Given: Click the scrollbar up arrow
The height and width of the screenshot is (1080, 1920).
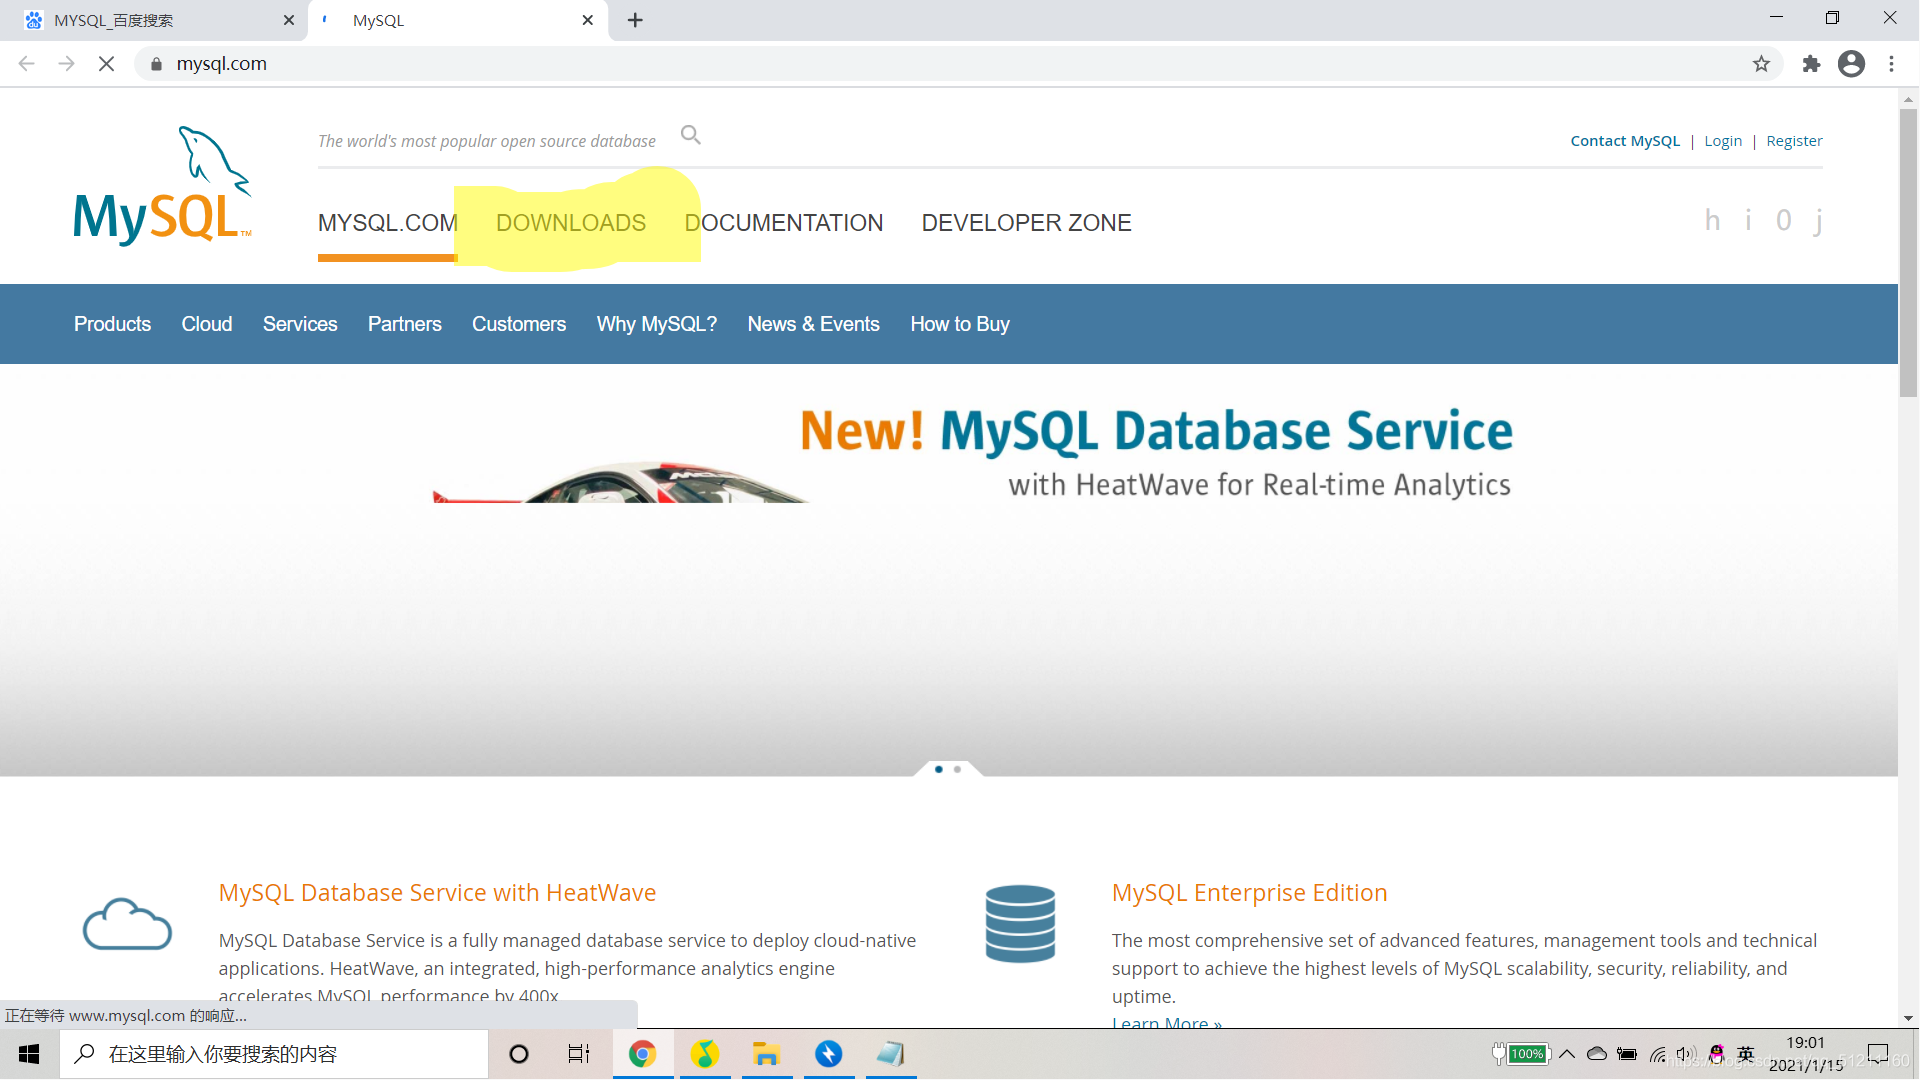Looking at the screenshot, I should [x=1908, y=99].
